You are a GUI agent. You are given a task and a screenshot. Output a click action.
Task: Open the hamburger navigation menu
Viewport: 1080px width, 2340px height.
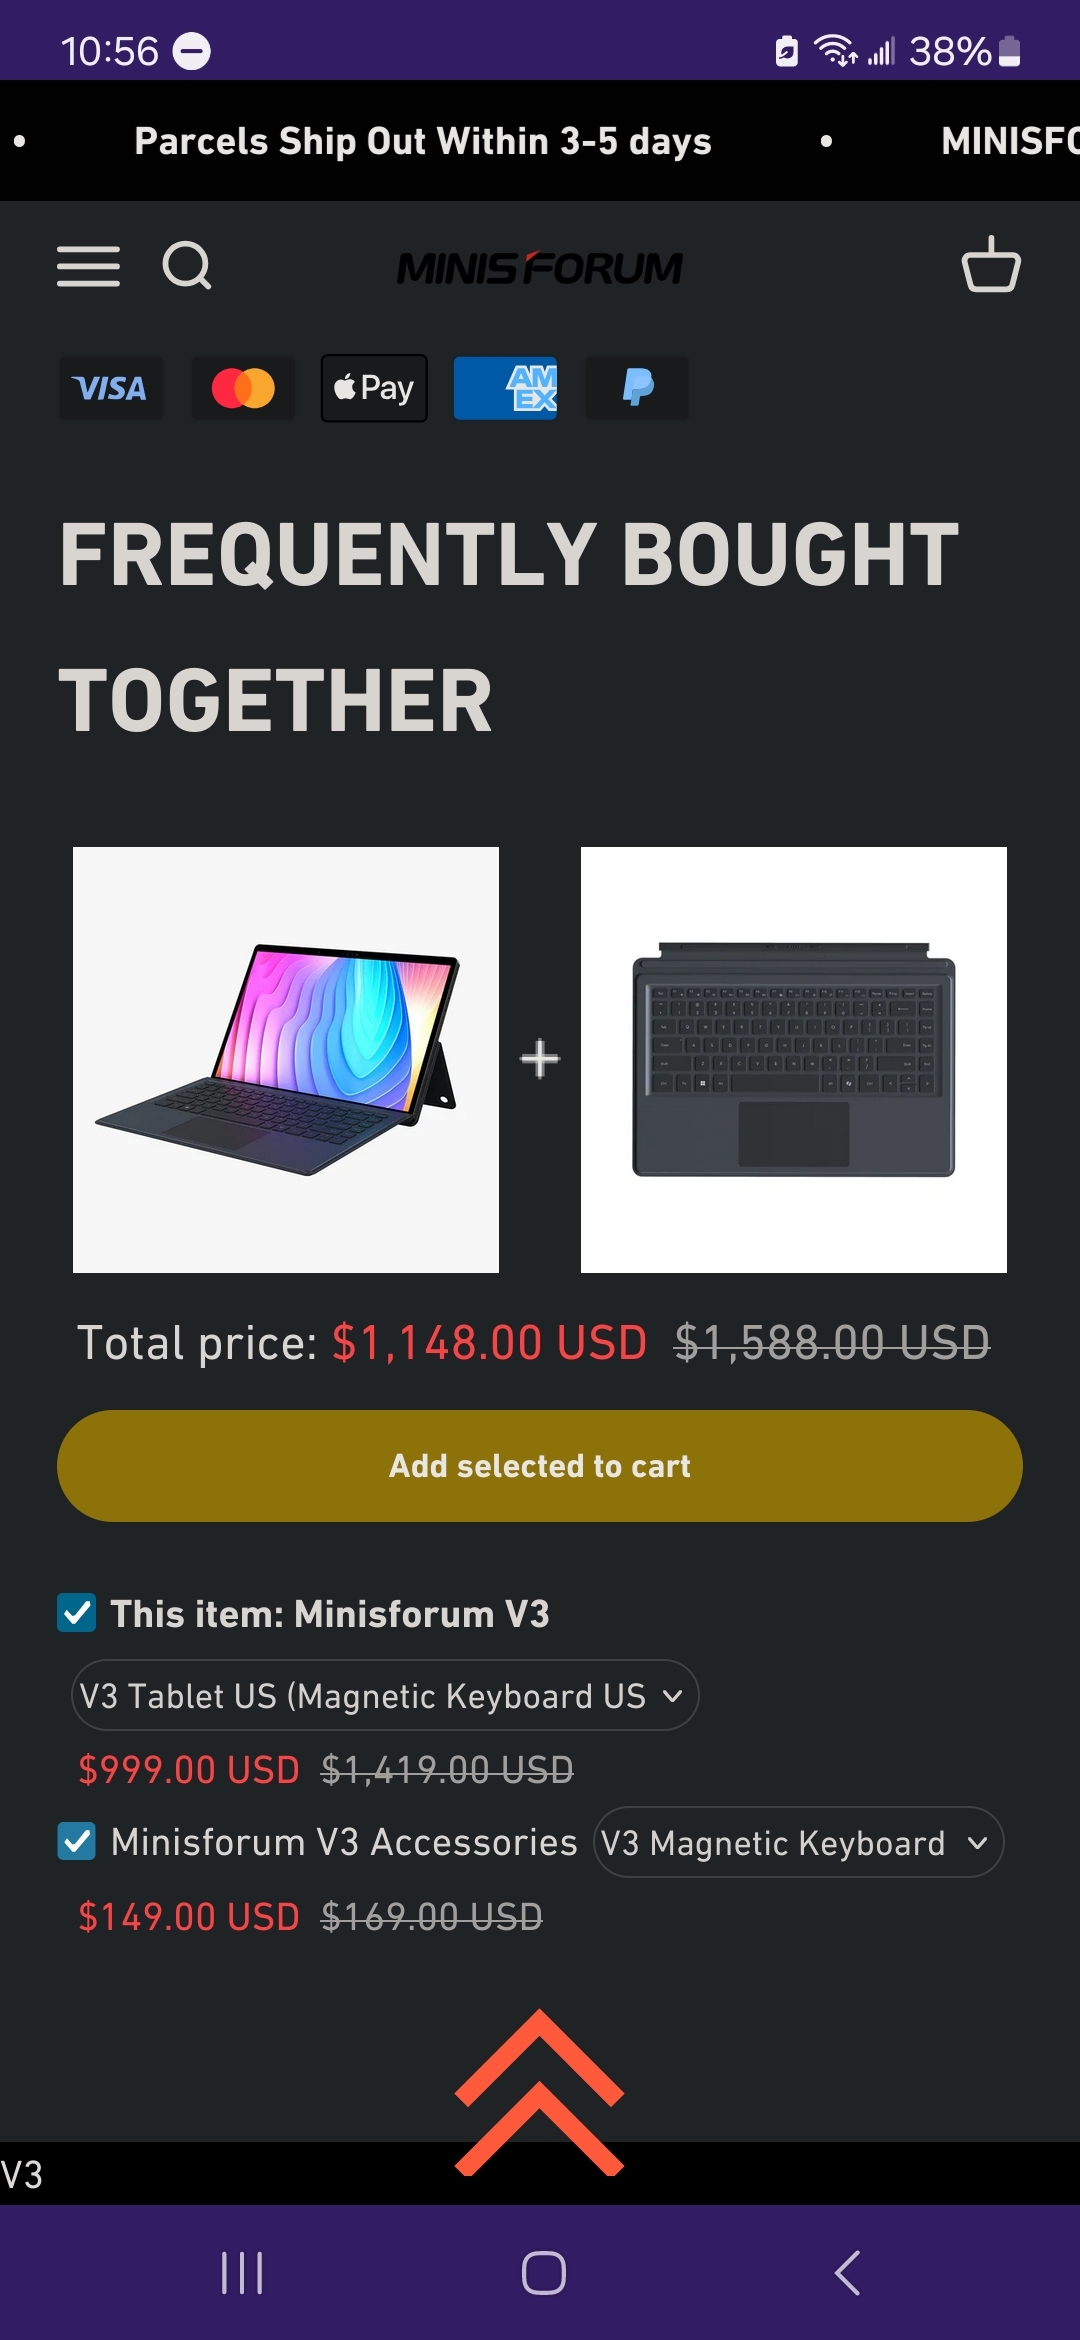(88, 266)
